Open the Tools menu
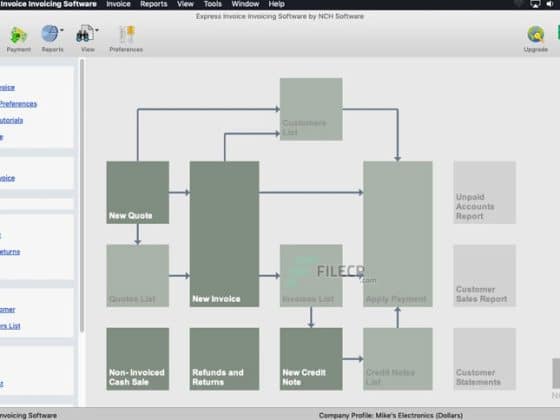The width and height of the screenshot is (560, 420). [212, 4]
